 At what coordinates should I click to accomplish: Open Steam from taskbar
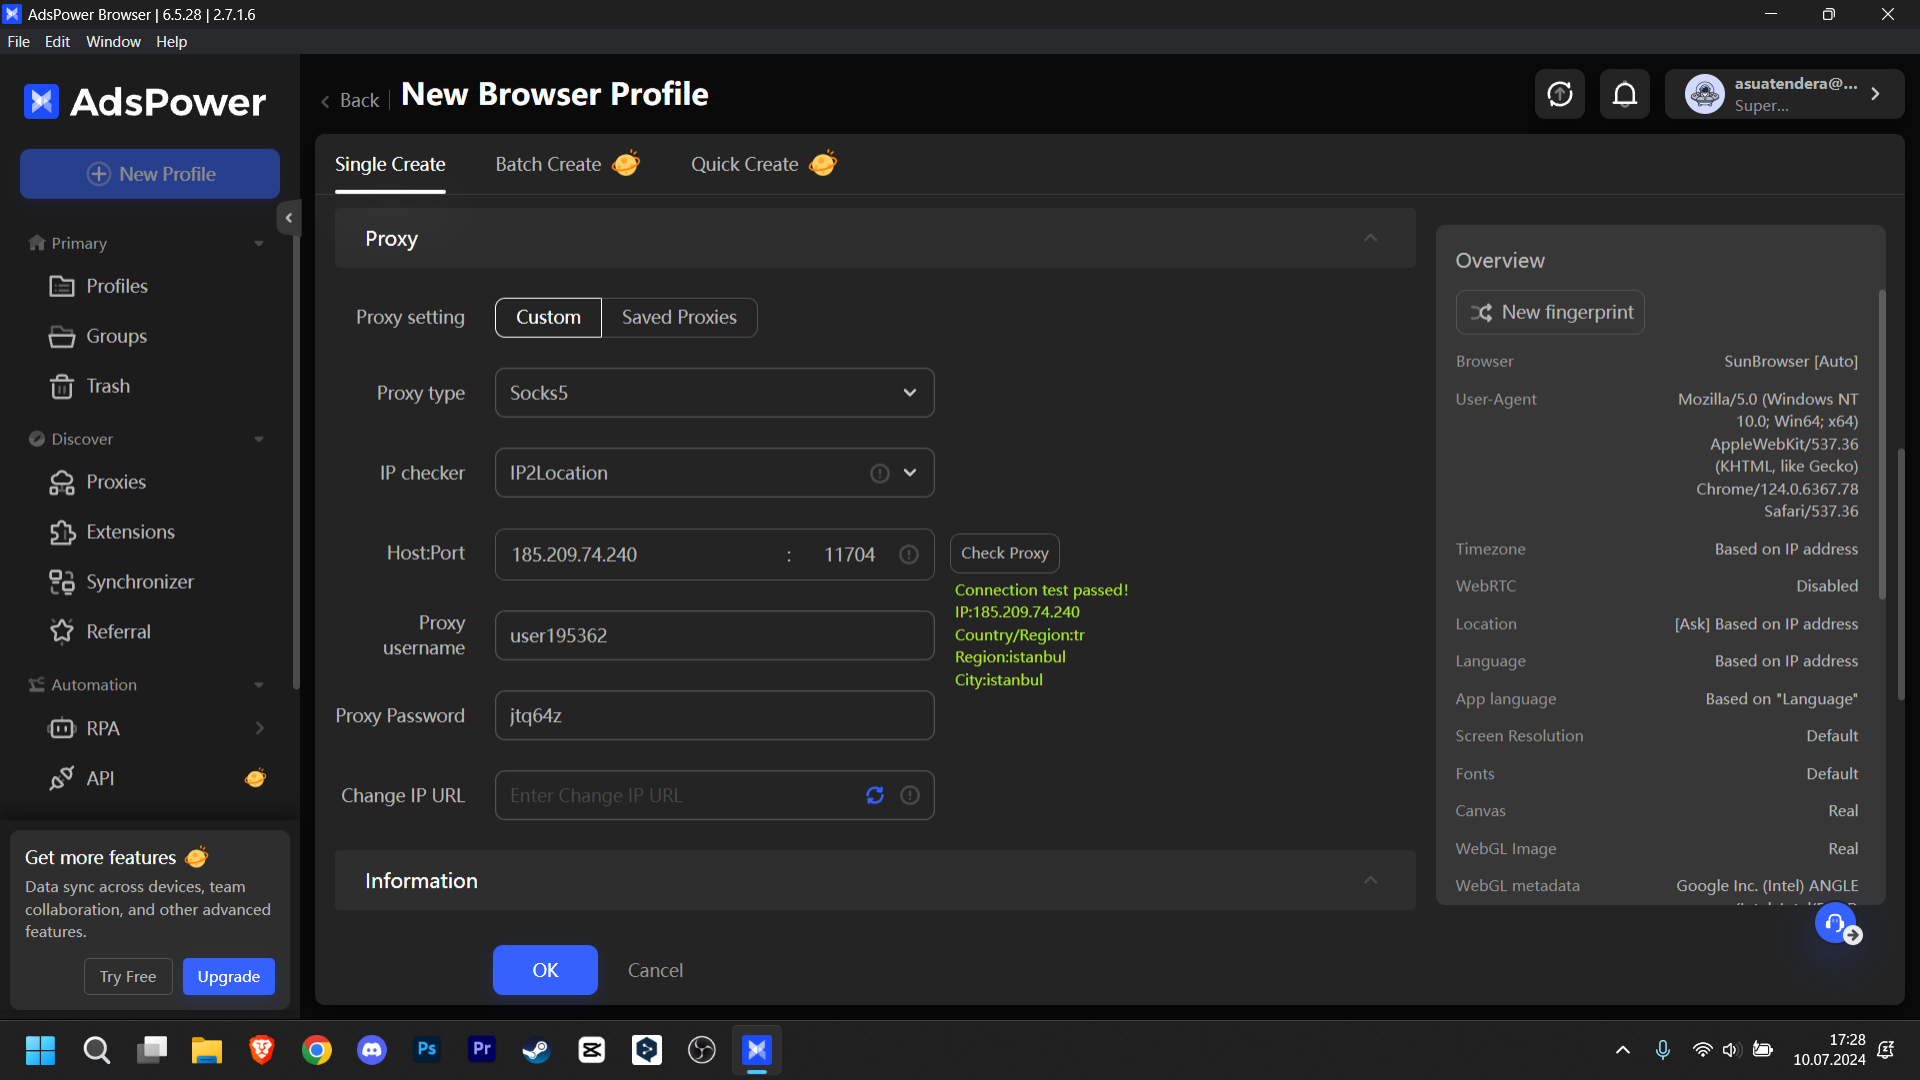point(537,1050)
